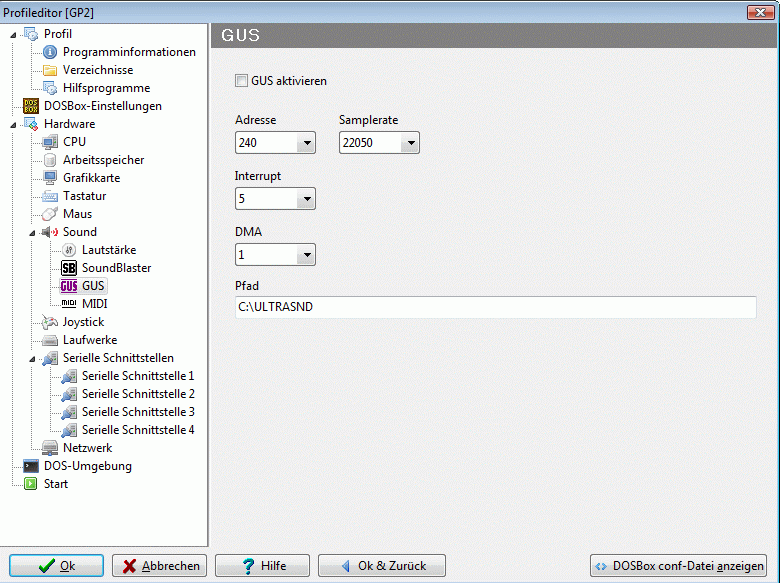780x583 pixels.
Task: Open the Samplerate dropdown
Action: [x=411, y=143]
